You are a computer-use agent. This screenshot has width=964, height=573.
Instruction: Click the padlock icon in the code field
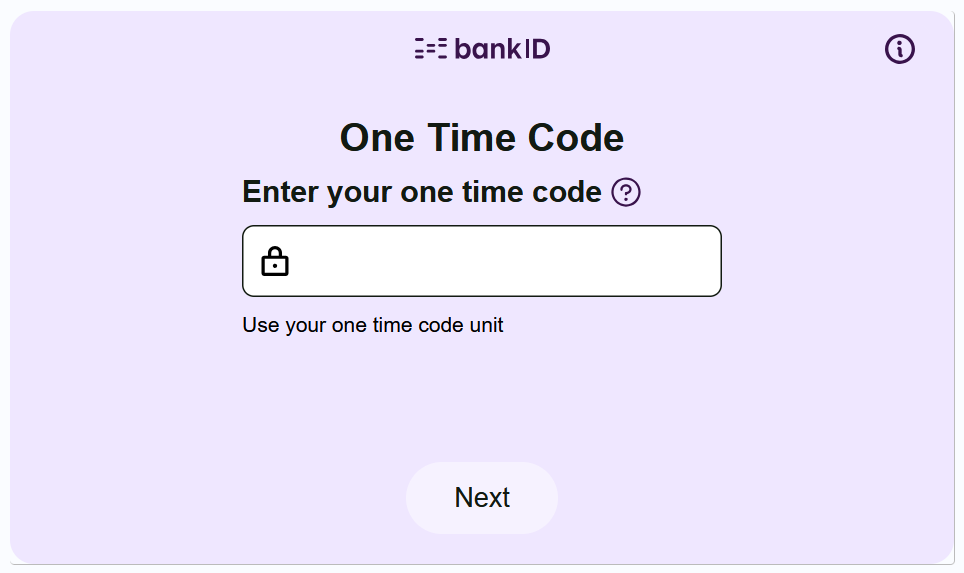click(x=275, y=262)
